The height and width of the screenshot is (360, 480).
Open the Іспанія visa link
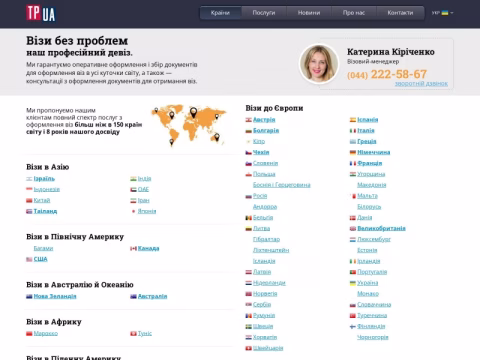(368, 120)
